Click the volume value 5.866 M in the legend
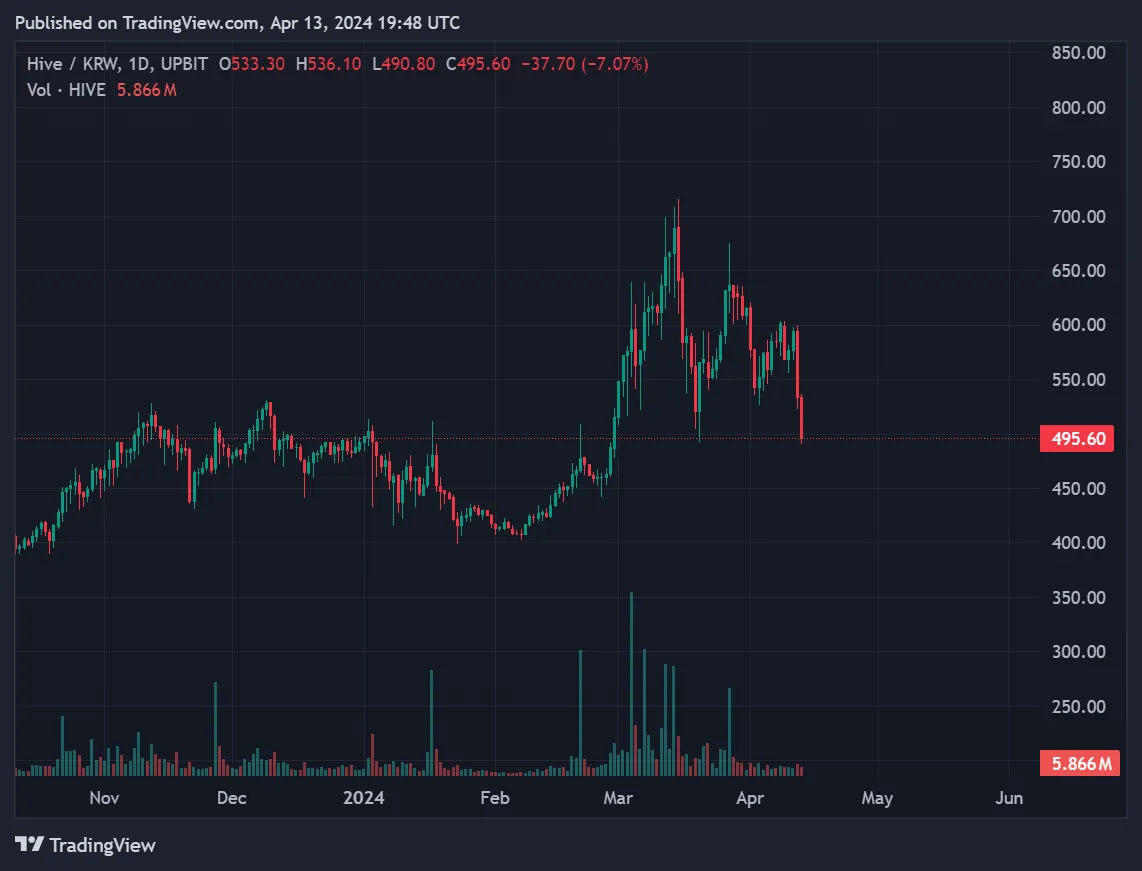The image size is (1142, 871). tap(147, 90)
